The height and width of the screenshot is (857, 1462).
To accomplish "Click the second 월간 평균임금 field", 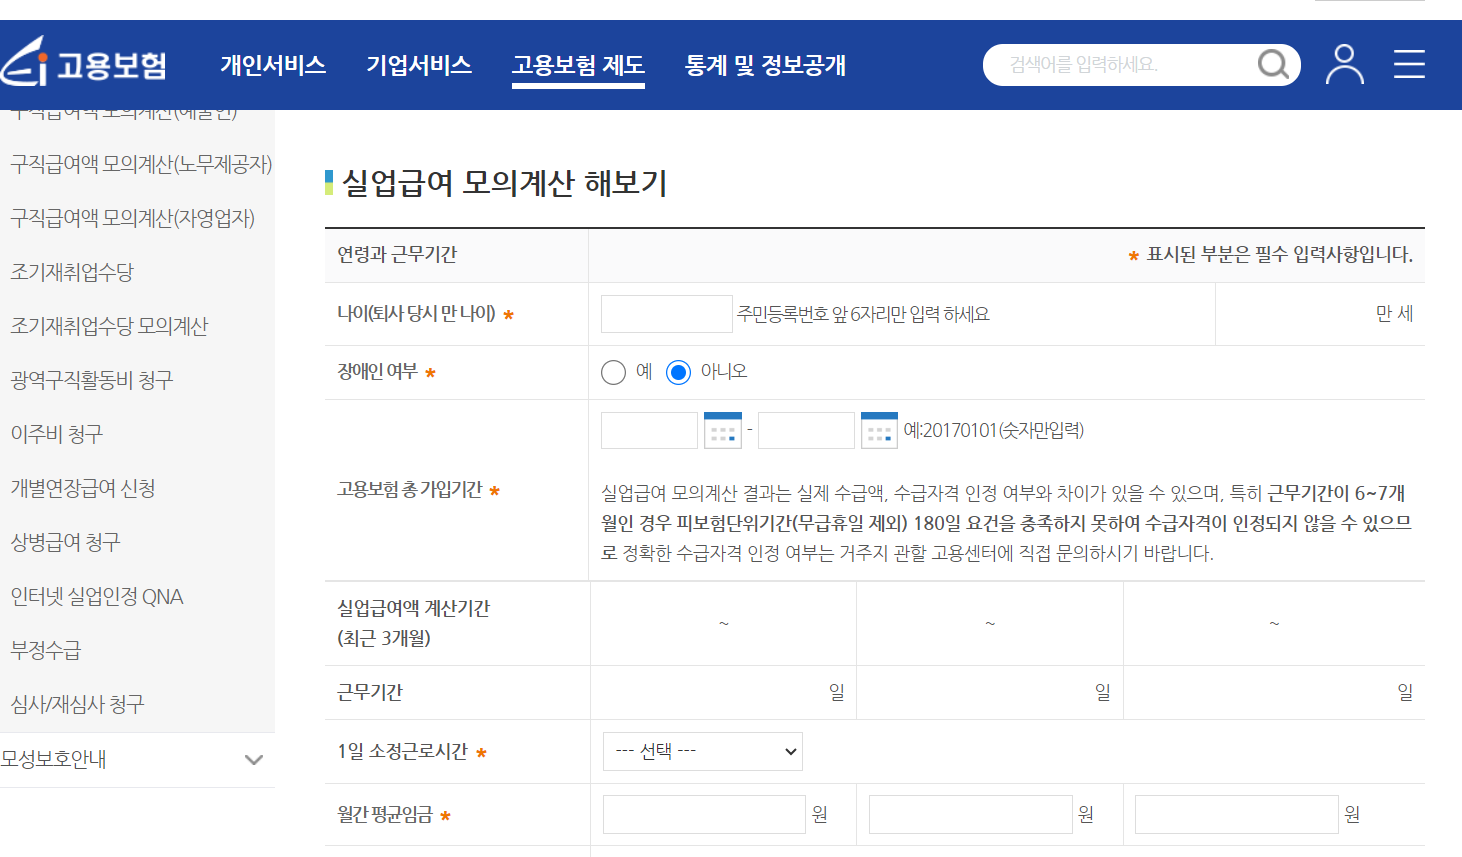I will point(970,815).
